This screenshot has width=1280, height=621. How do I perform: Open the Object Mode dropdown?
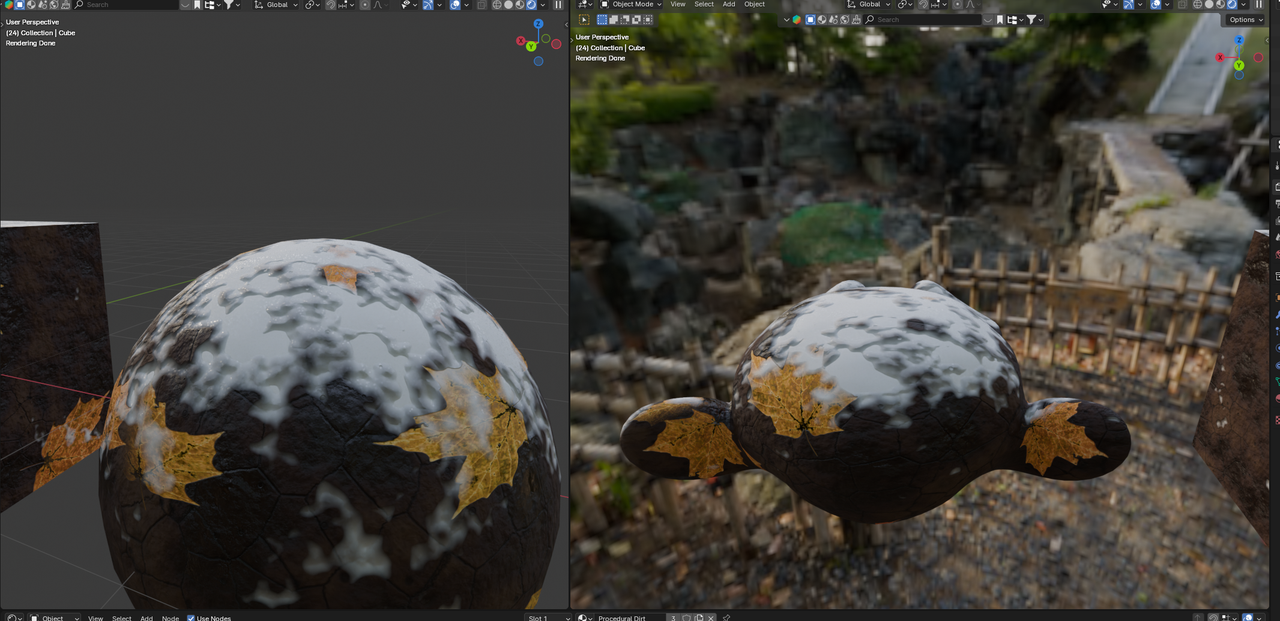click(631, 5)
